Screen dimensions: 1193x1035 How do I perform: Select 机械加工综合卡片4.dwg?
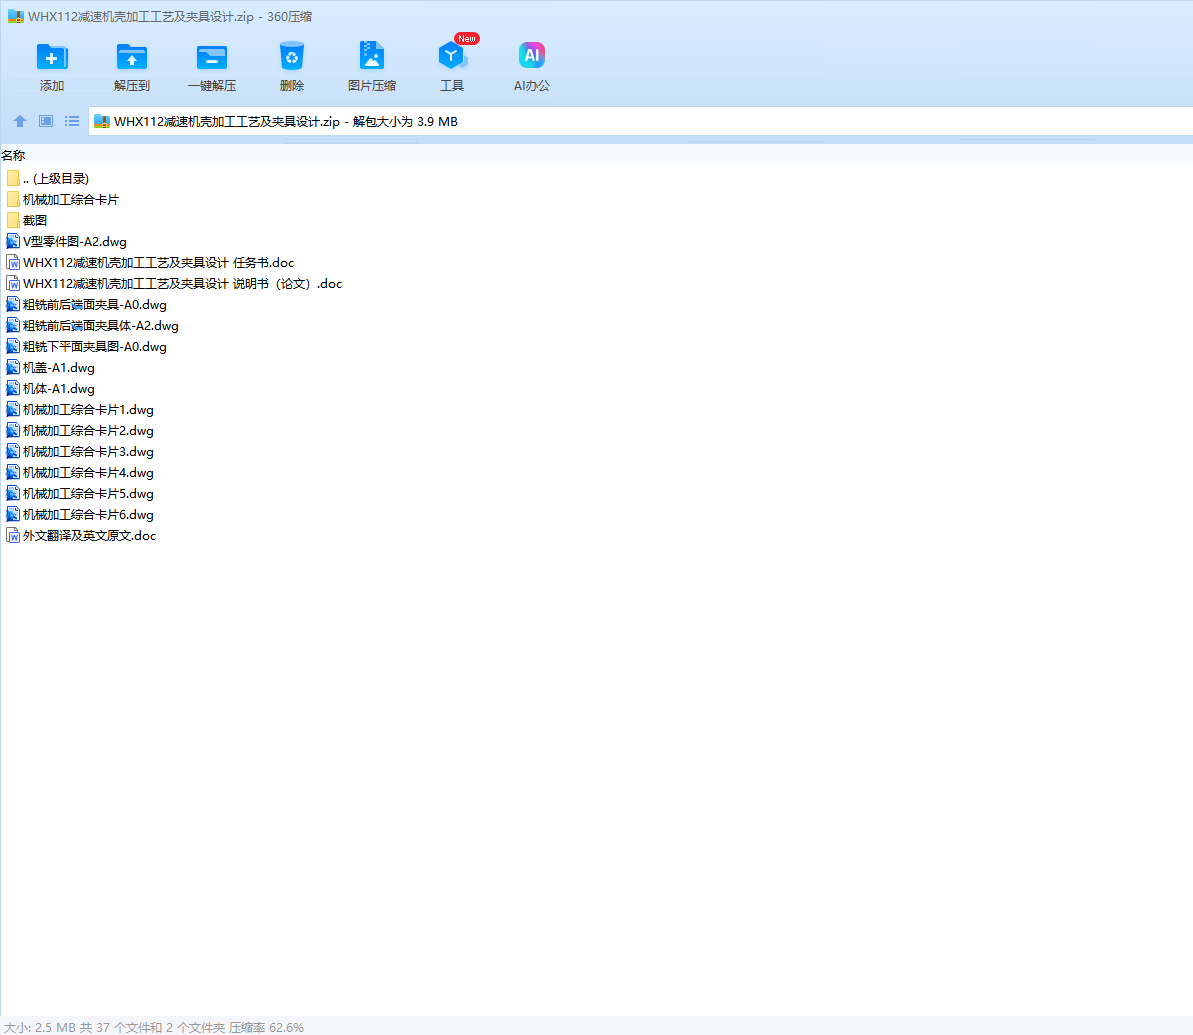[80, 473]
